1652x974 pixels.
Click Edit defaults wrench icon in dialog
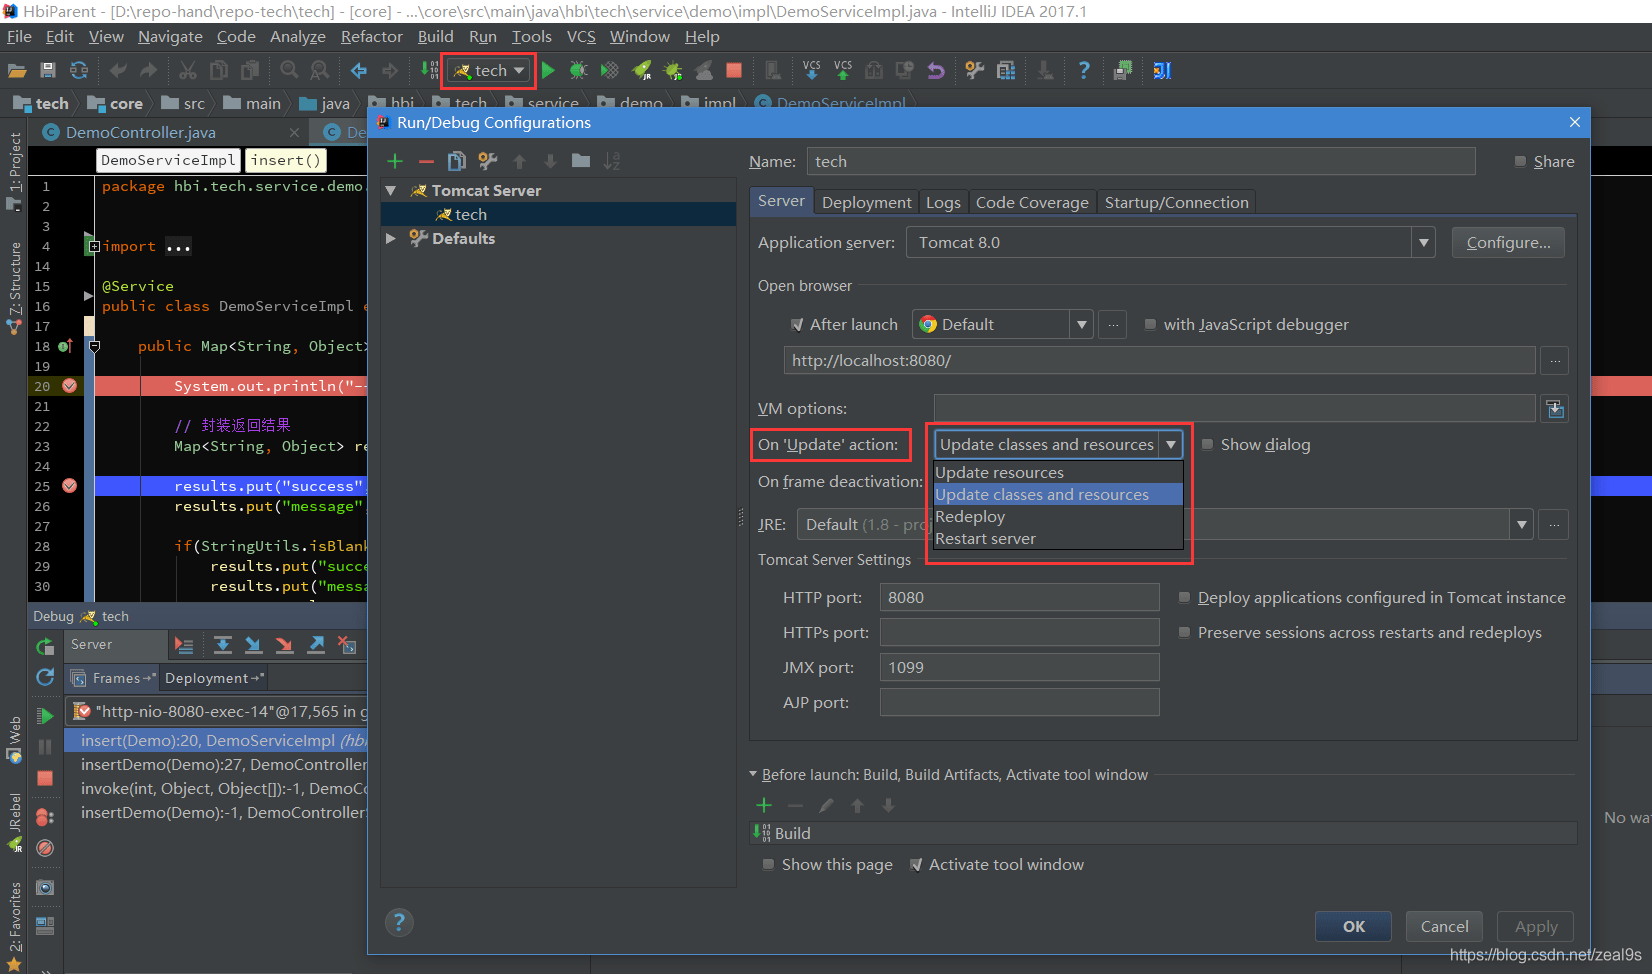coord(488,161)
